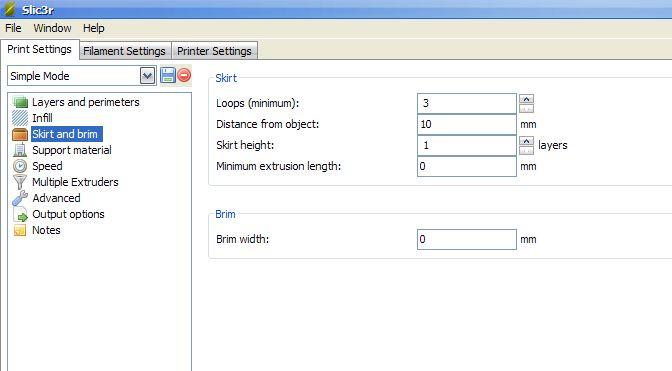
Task: Increase the Loops (minimum) value
Action: pyautogui.click(x=526, y=99)
